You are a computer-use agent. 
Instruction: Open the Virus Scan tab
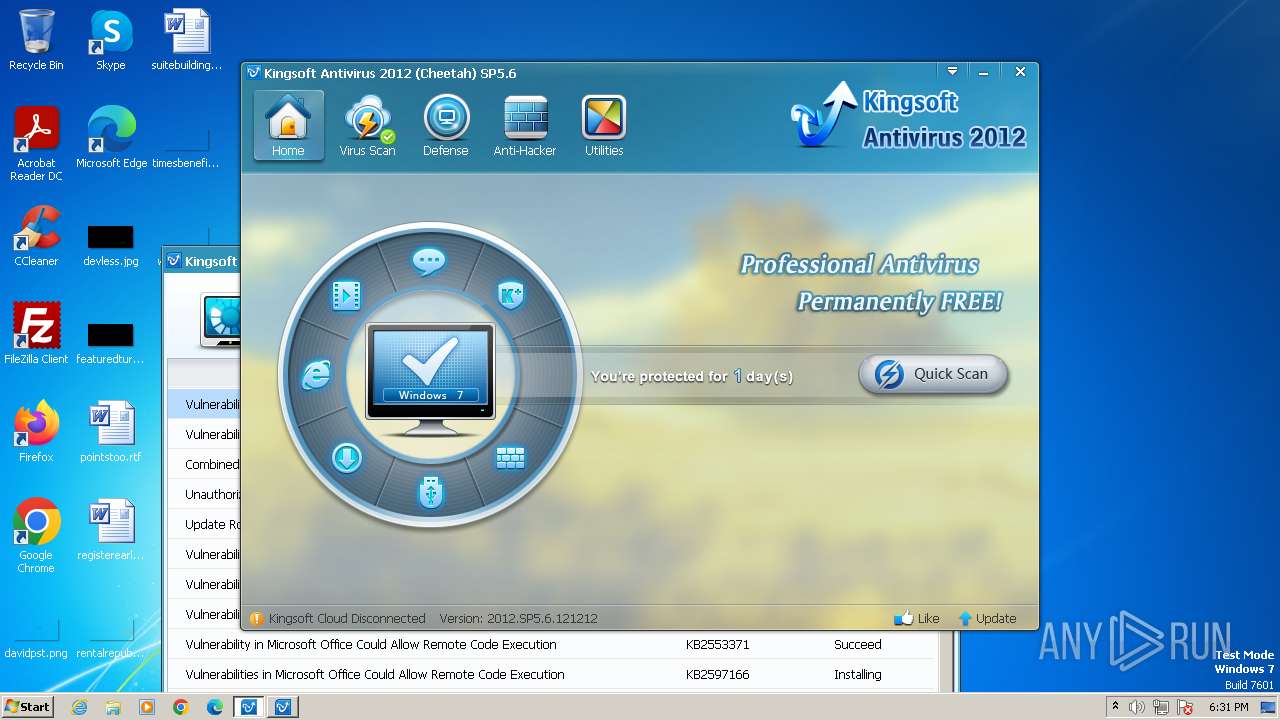[367, 126]
